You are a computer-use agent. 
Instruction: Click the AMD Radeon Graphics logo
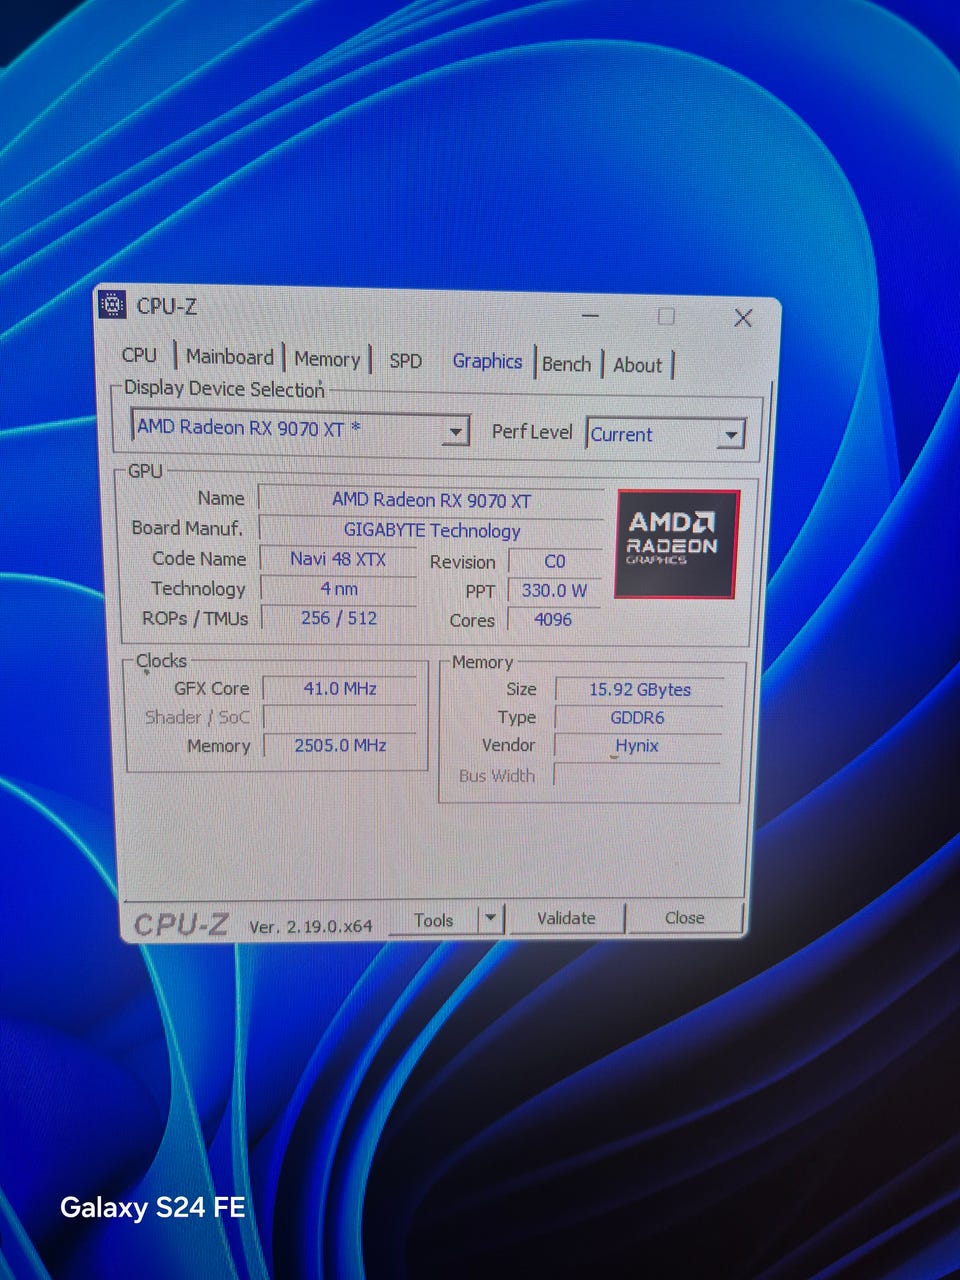(x=677, y=544)
